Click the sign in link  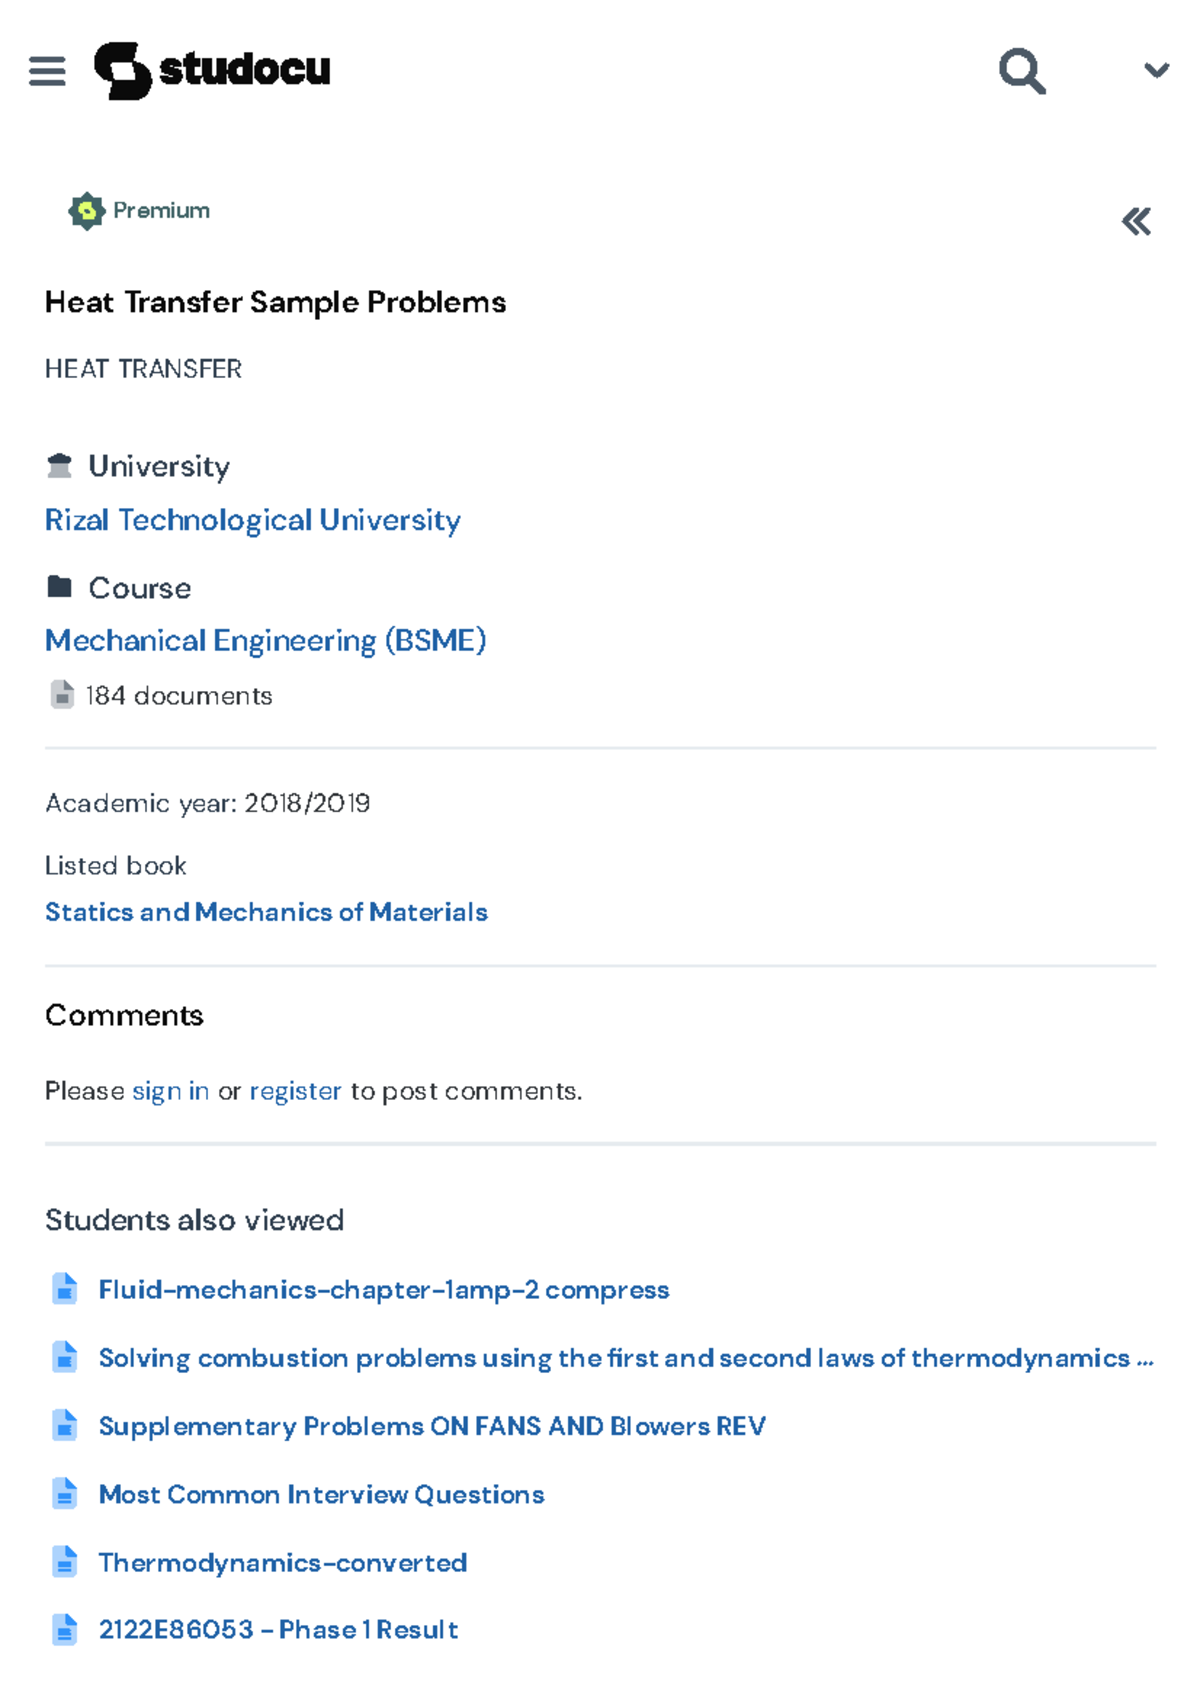click(x=170, y=1091)
